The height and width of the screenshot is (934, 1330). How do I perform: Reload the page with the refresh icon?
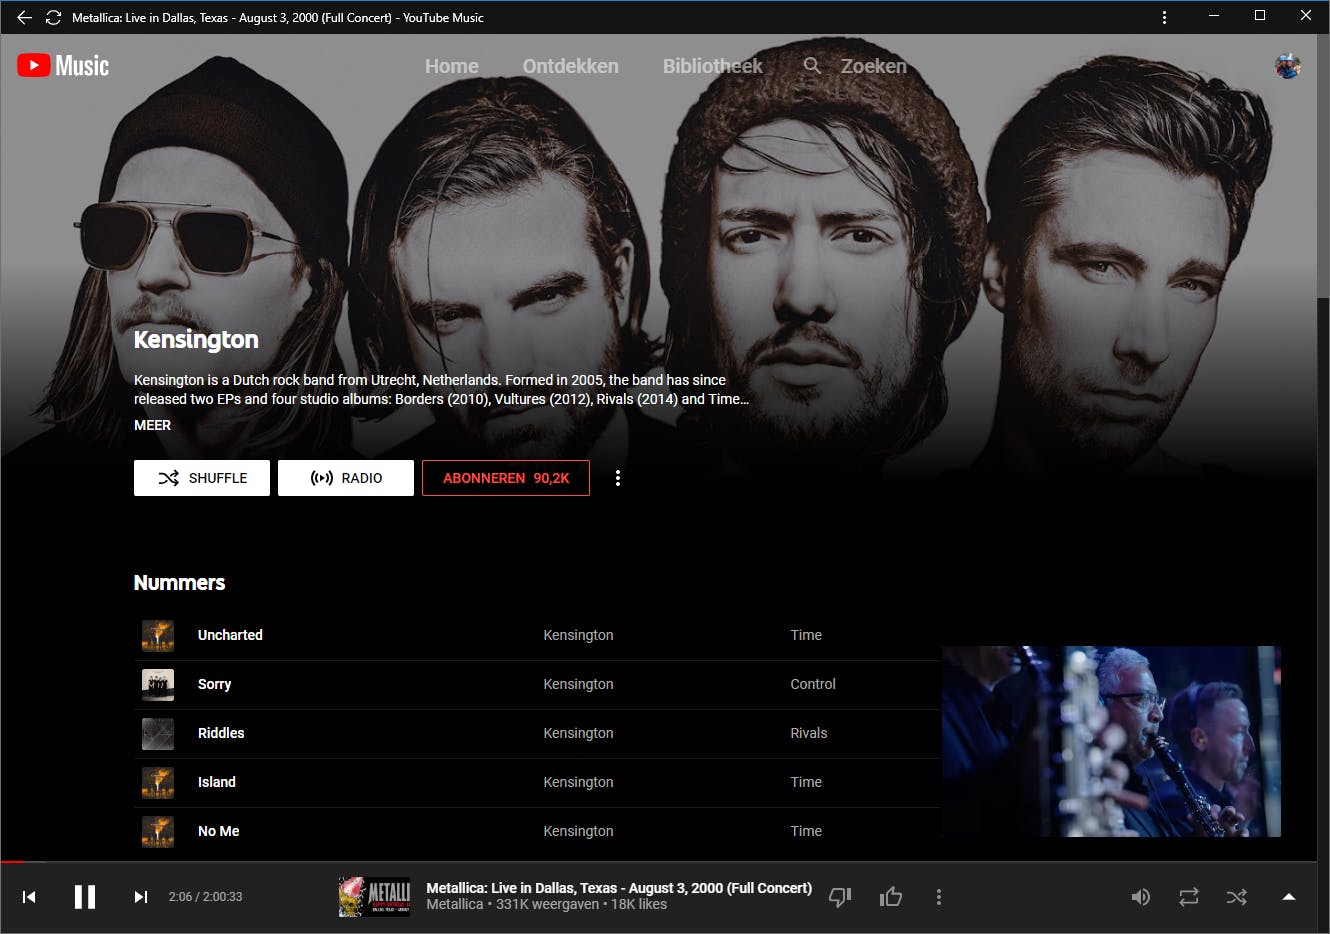(x=53, y=17)
